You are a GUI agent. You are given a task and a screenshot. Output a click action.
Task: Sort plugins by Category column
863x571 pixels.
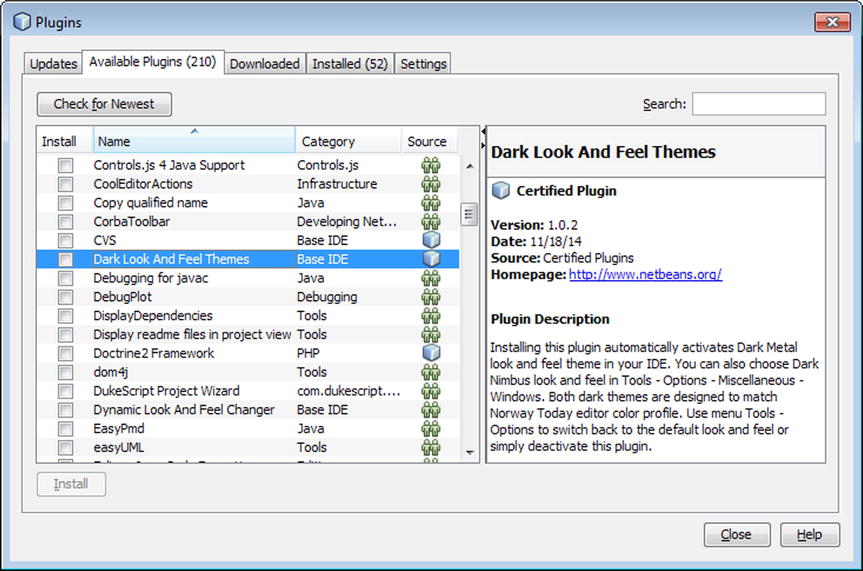pyautogui.click(x=348, y=141)
